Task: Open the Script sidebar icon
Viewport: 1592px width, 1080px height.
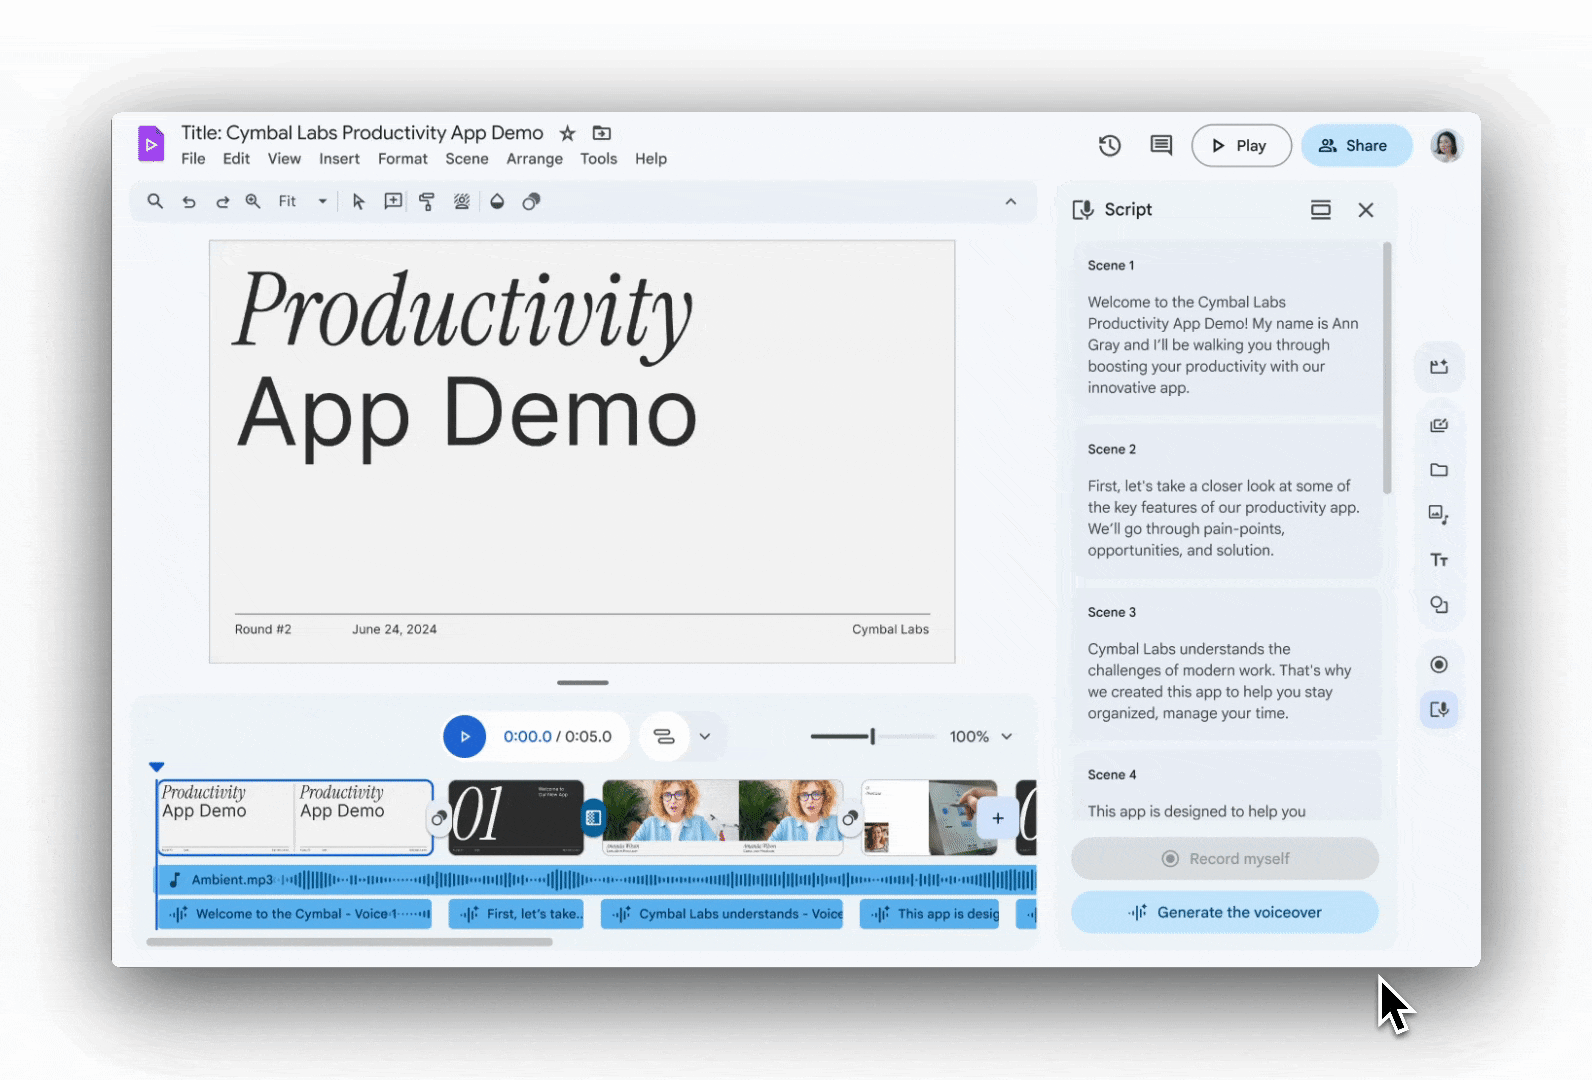Action: 1439,709
